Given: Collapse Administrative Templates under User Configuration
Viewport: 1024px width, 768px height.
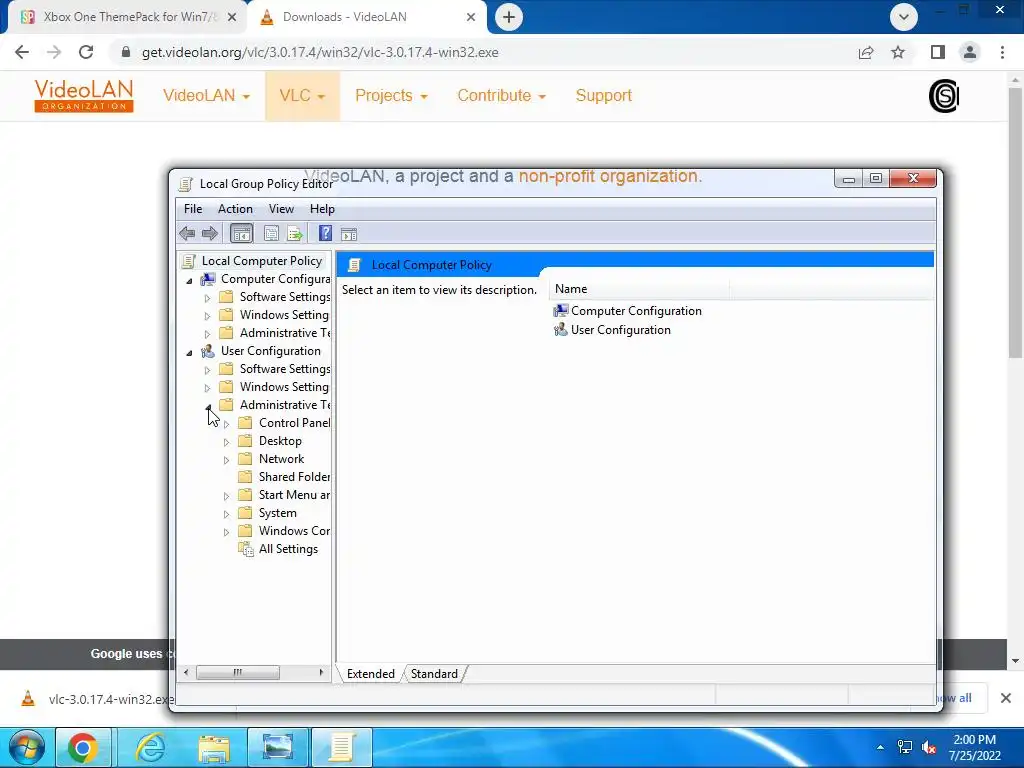Looking at the screenshot, I should tap(208, 407).
